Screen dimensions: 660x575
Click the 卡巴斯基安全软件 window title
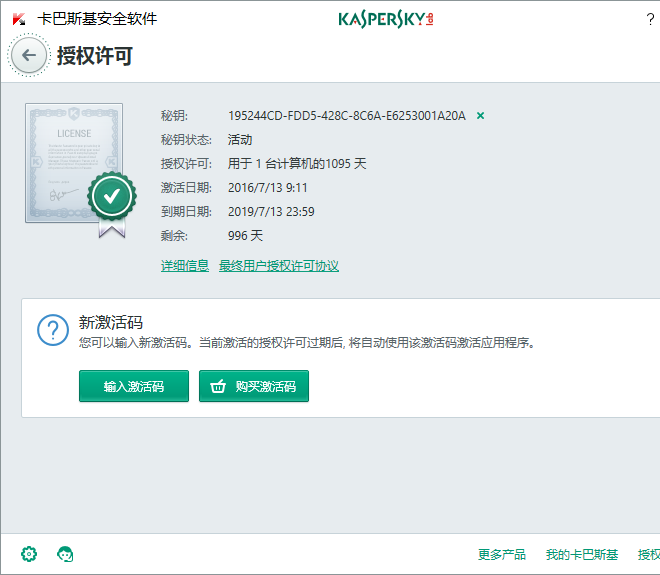97,19
